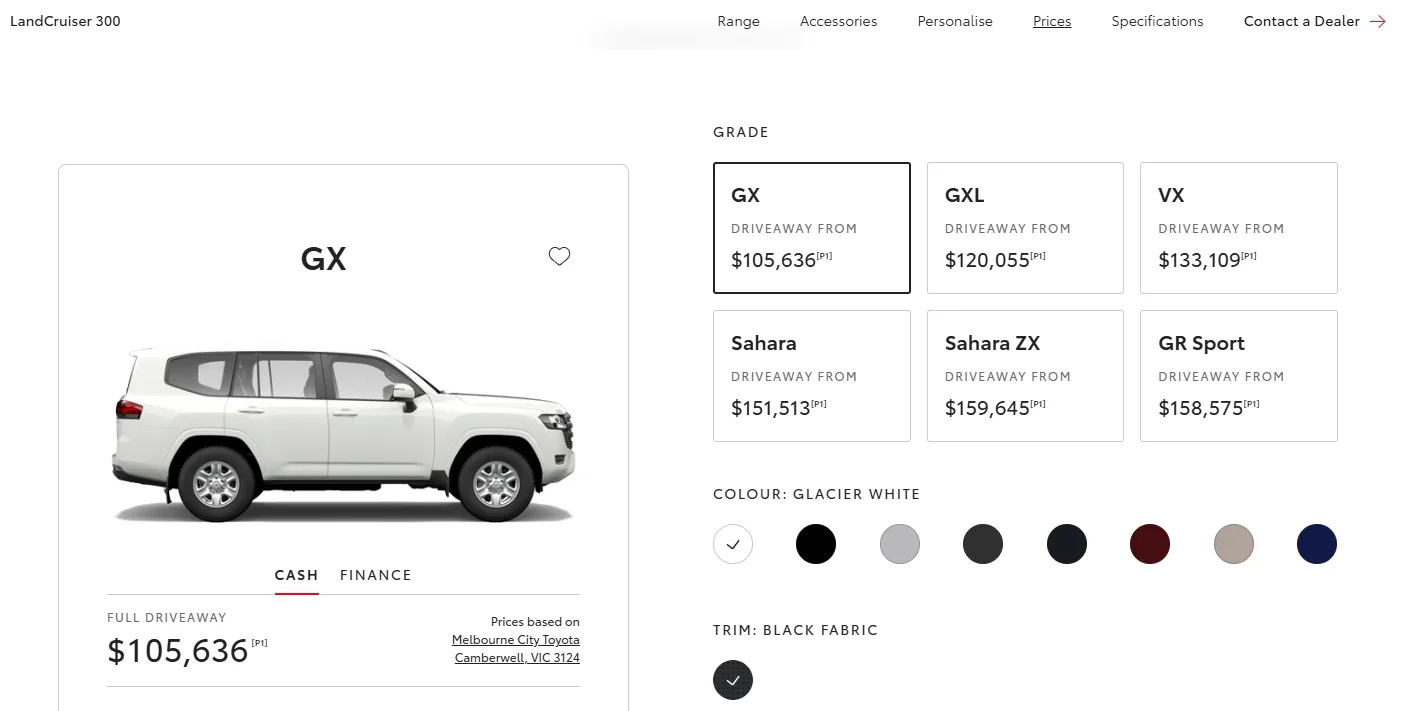Viewport: 1410px width, 711px height.
Task: Switch to the Finance tab
Action: (x=376, y=575)
